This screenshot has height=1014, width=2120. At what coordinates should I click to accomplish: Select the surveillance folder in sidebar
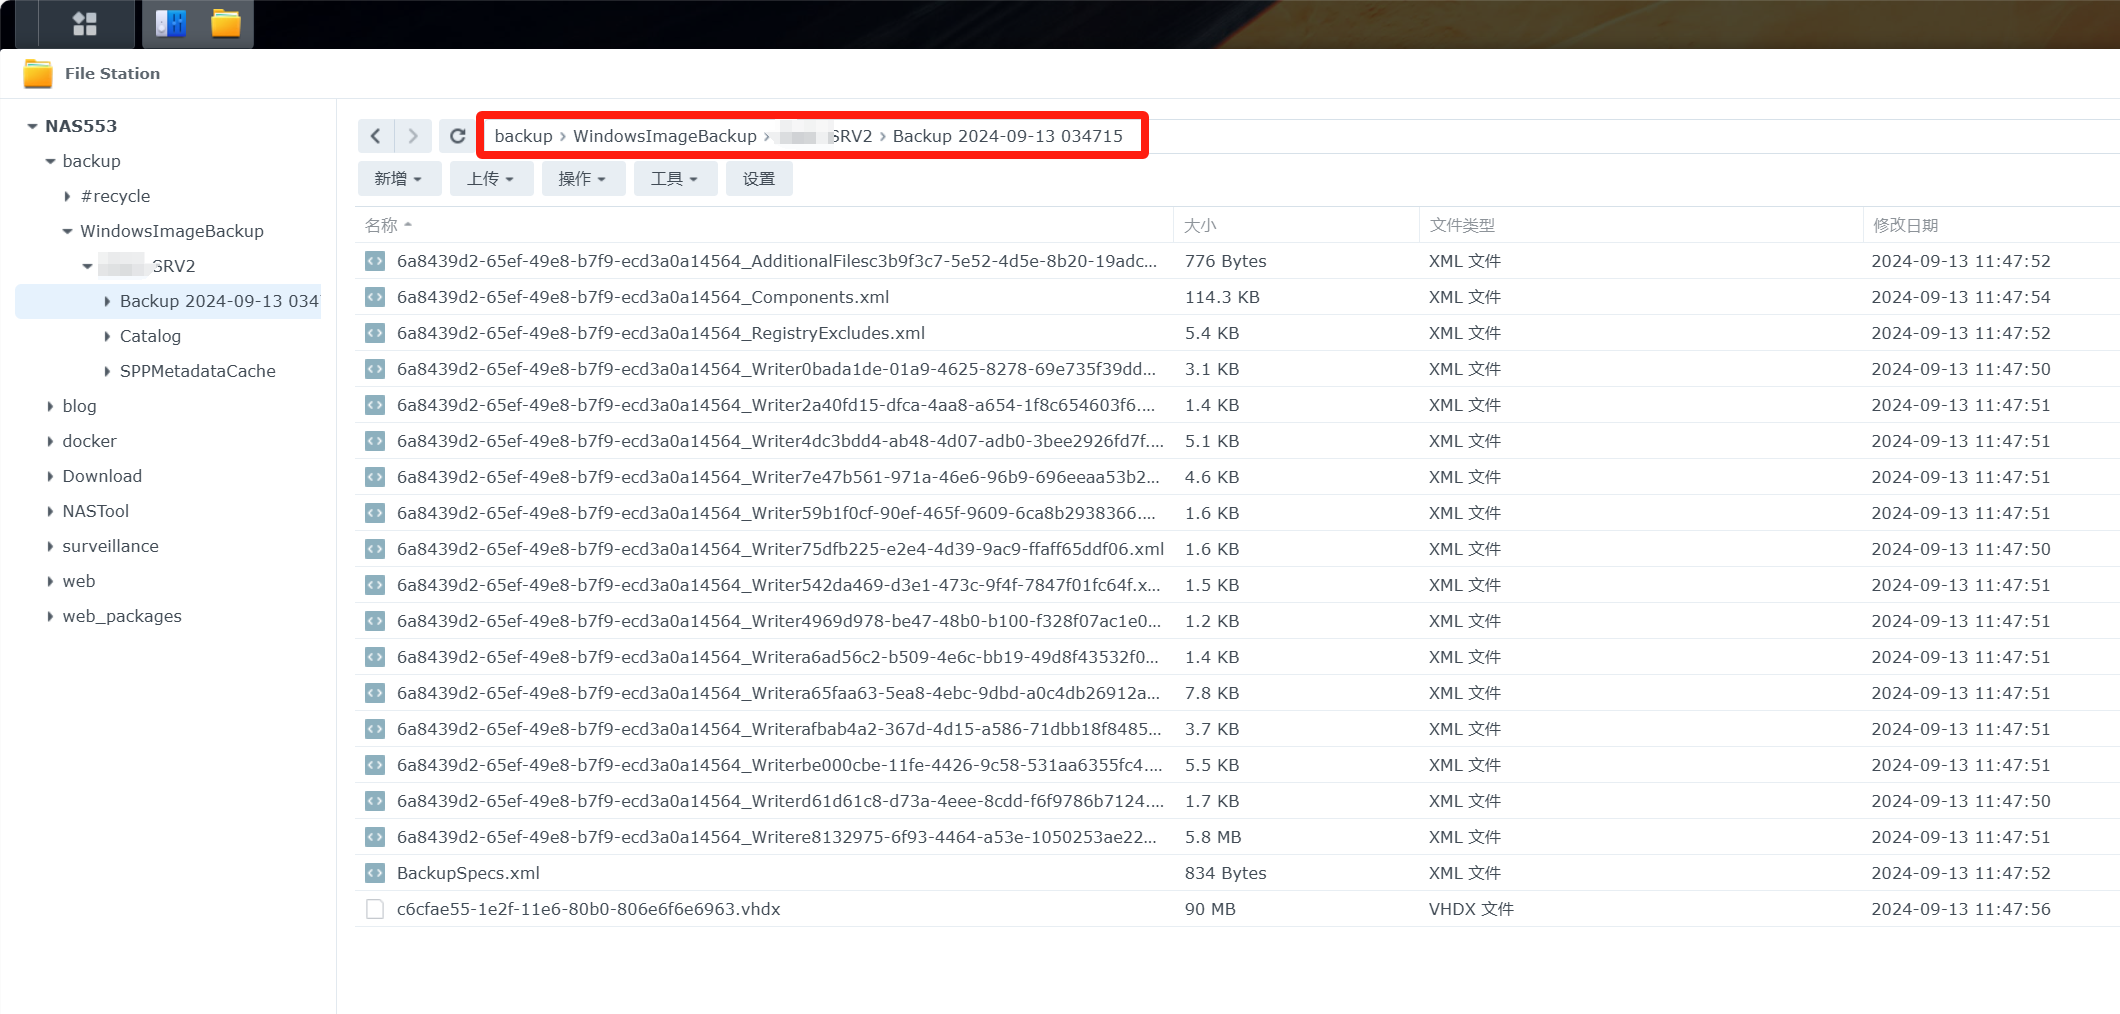110,546
